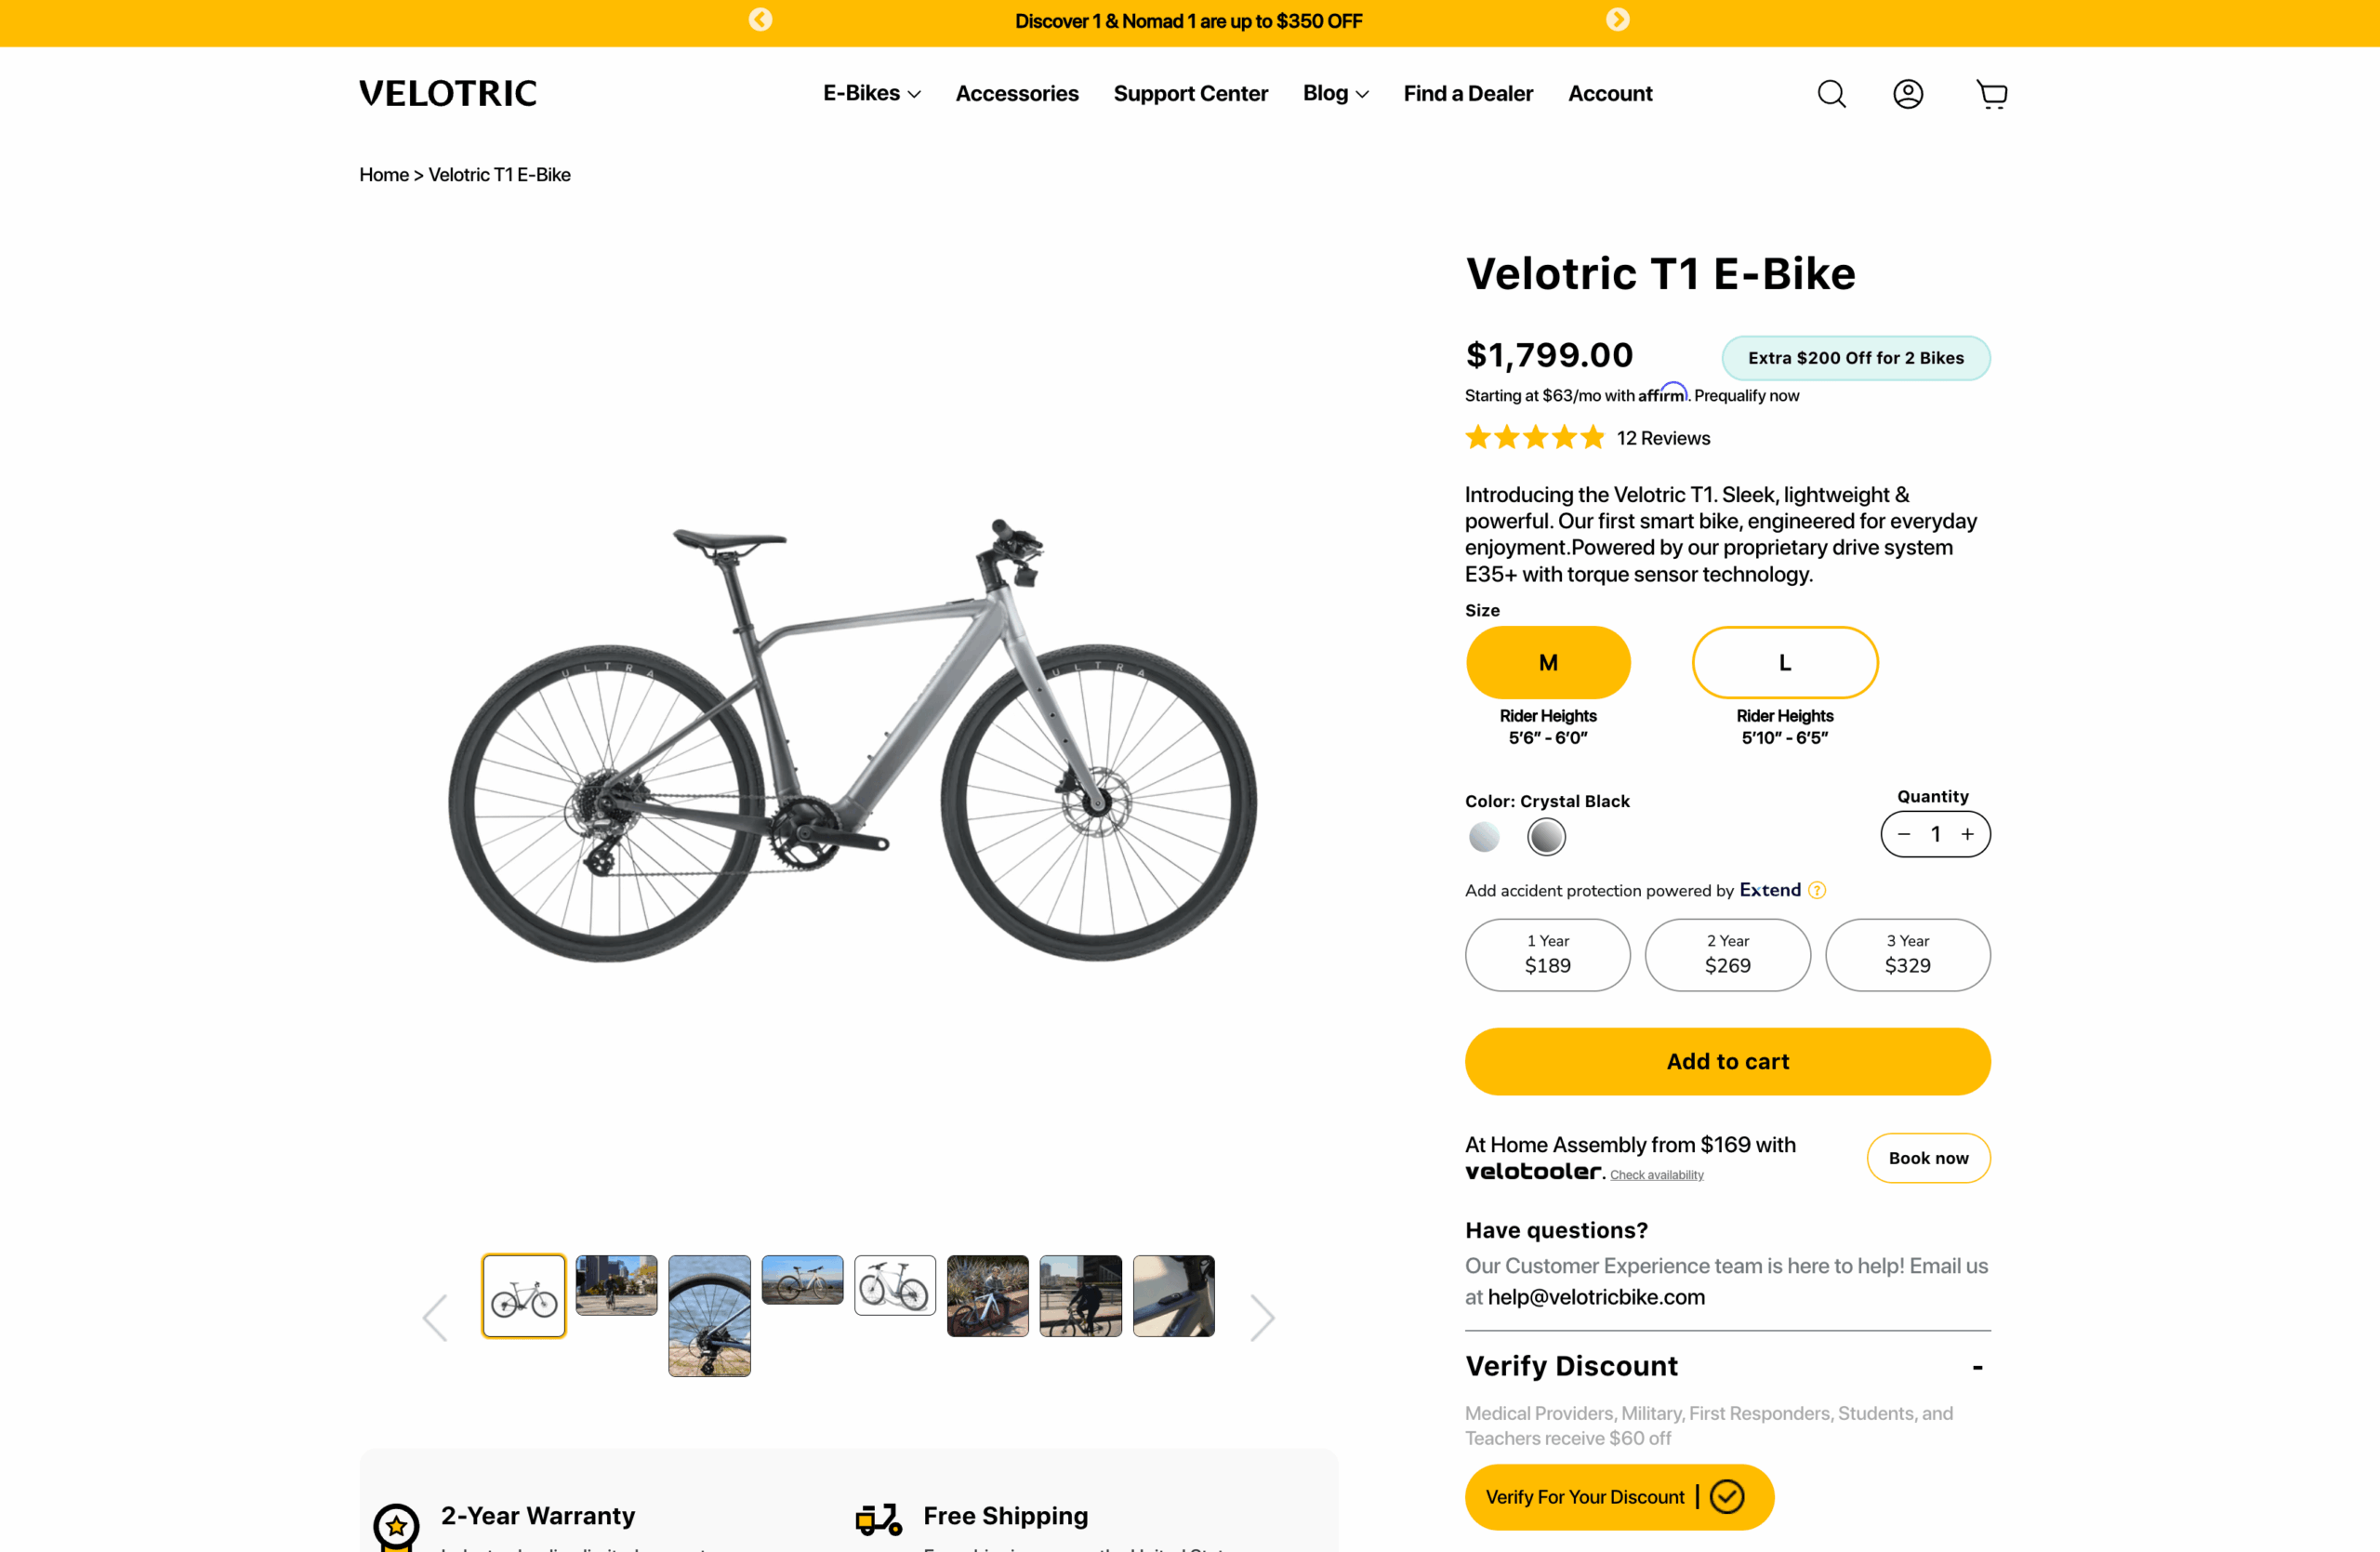2380x1552 pixels.
Task: Collapse the Verify Discount section
Action: coord(1977,1367)
